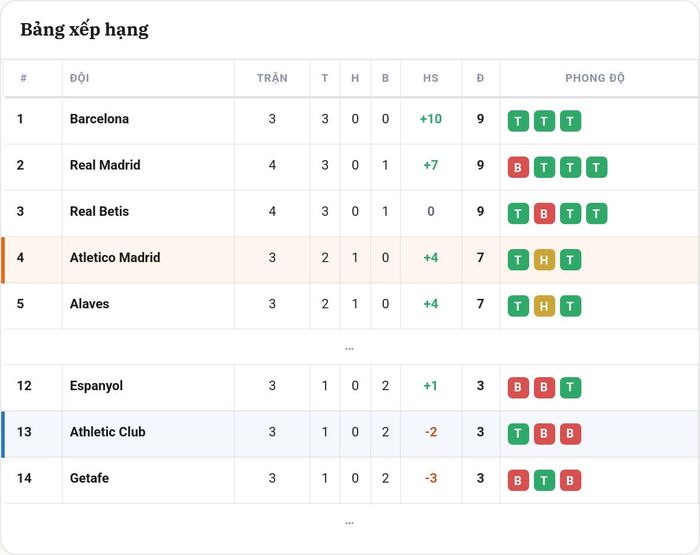Open the Atletico Madrid team link
The width and height of the screenshot is (700, 555).
click(x=115, y=257)
